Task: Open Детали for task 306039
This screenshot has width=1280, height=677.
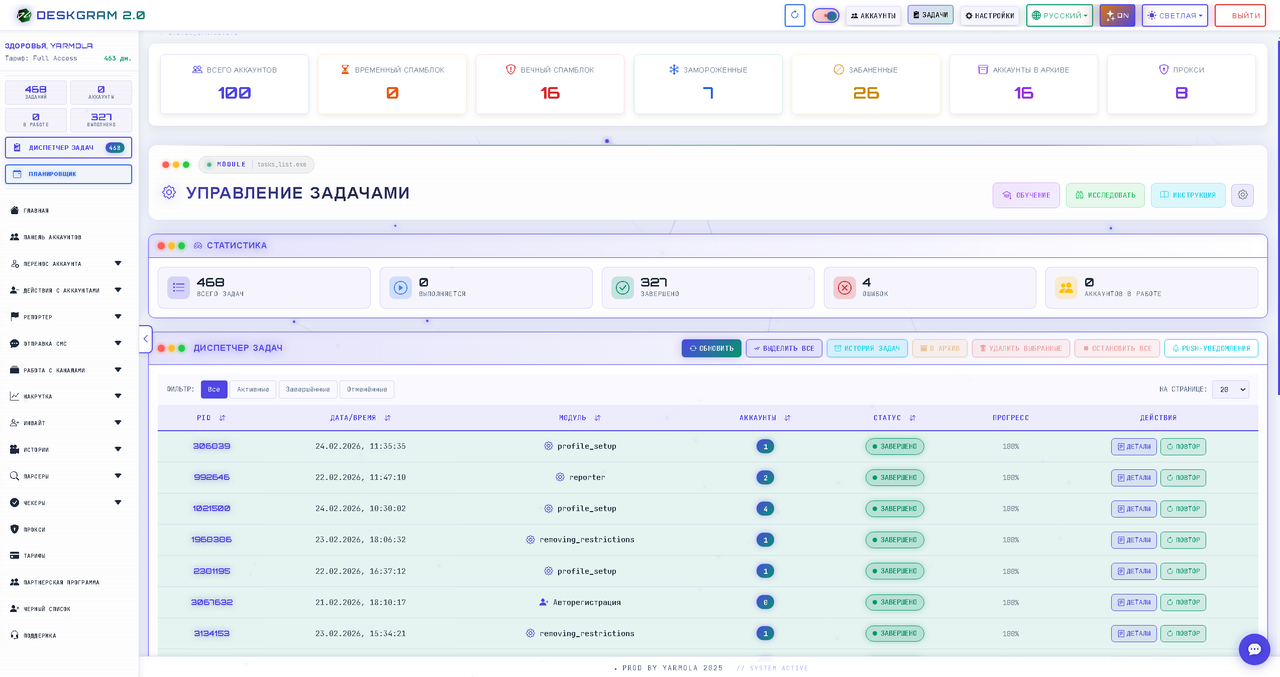Action: tap(1133, 446)
